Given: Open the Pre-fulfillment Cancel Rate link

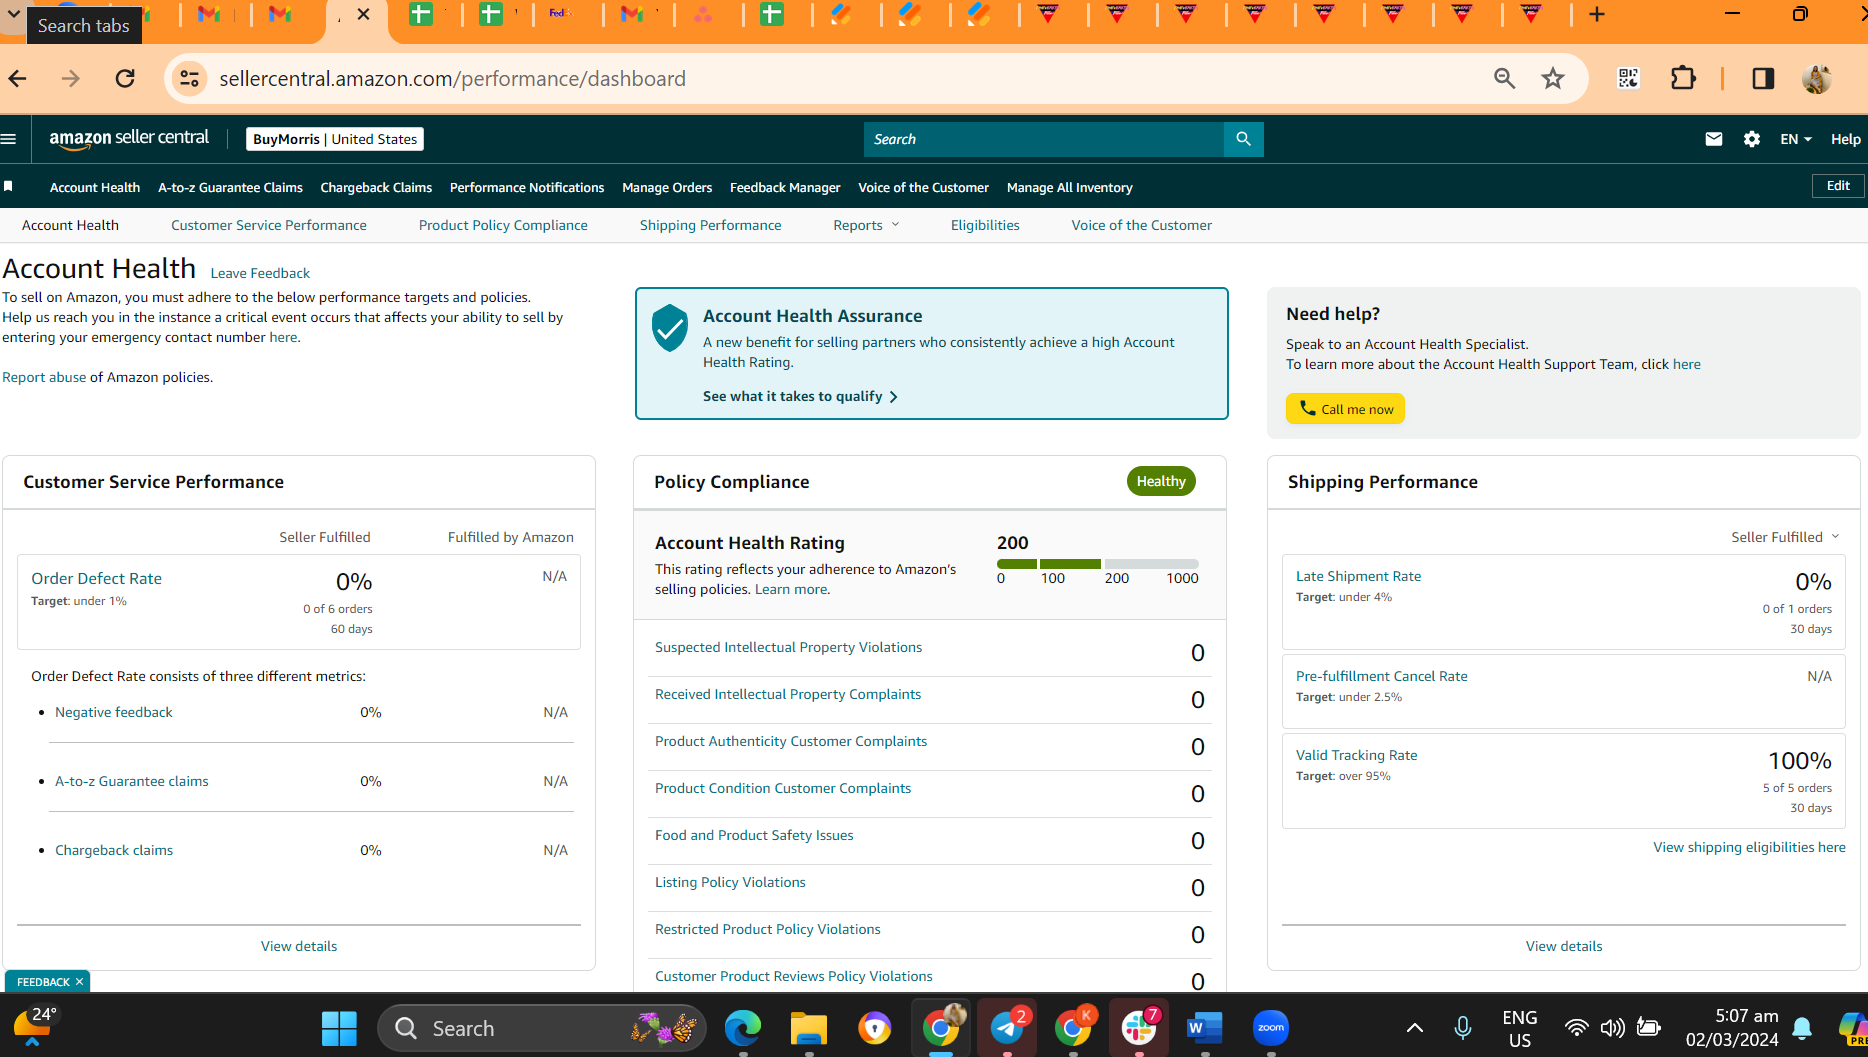Looking at the screenshot, I should (1381, 676).
